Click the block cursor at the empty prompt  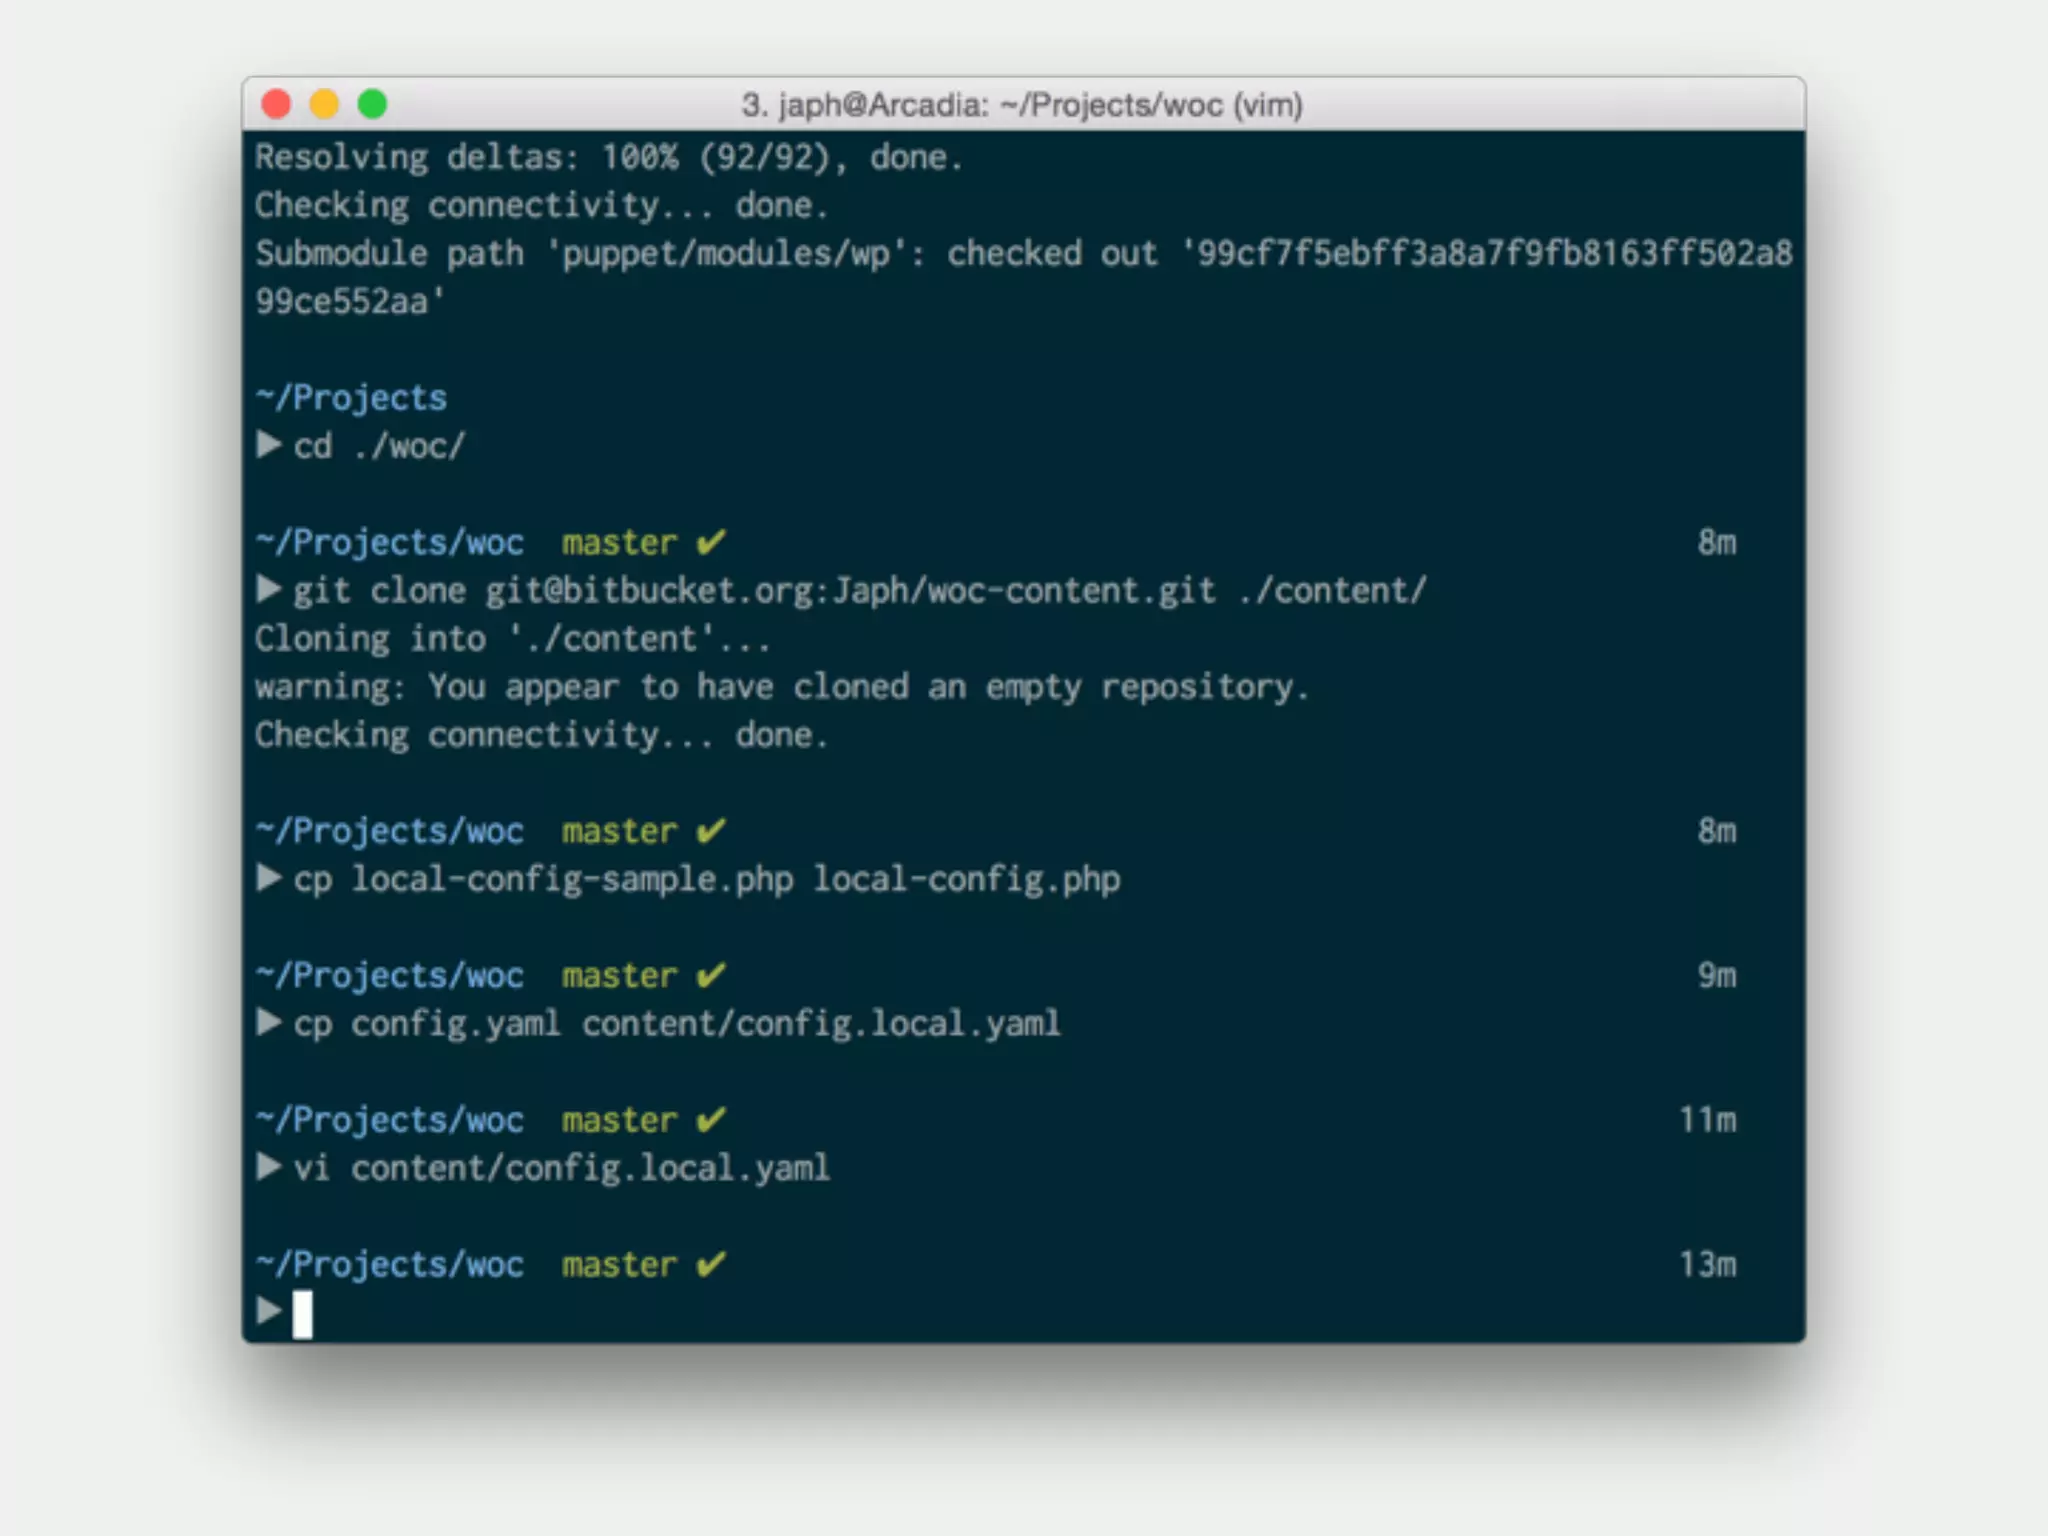tap(302, 1314)
